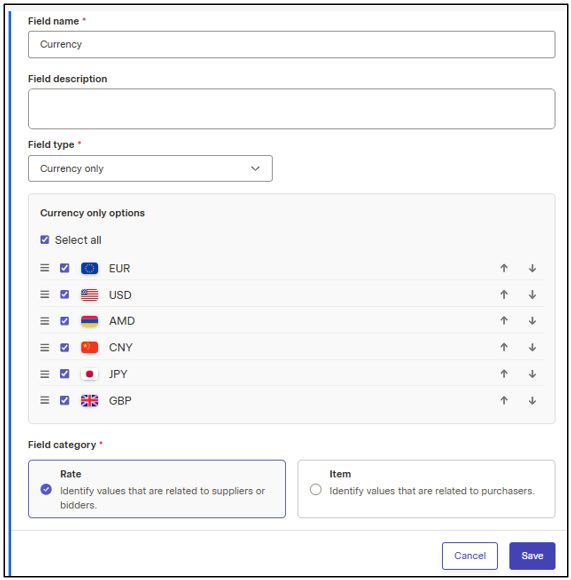Screen dimensions: 571x580
Task: Choose the Rate field category option
Action: pos(157,489)
